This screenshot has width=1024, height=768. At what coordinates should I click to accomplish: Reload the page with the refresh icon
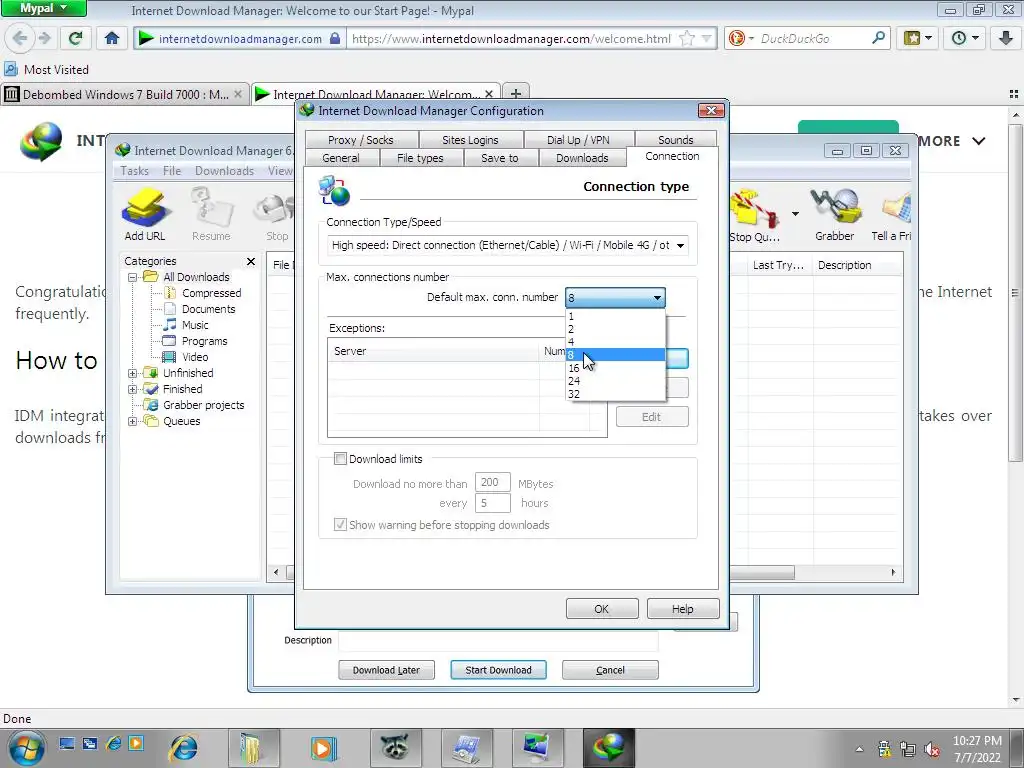pos(75,39)
